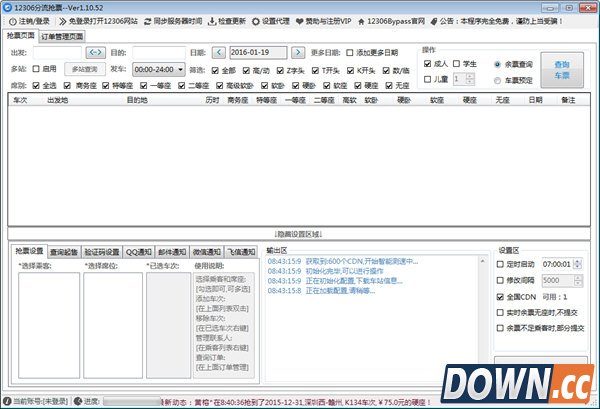Screen dimensions: 600x409
Task: Toggle 实时余票无座时,不提交 checkbox
Action: click(500, 313)
